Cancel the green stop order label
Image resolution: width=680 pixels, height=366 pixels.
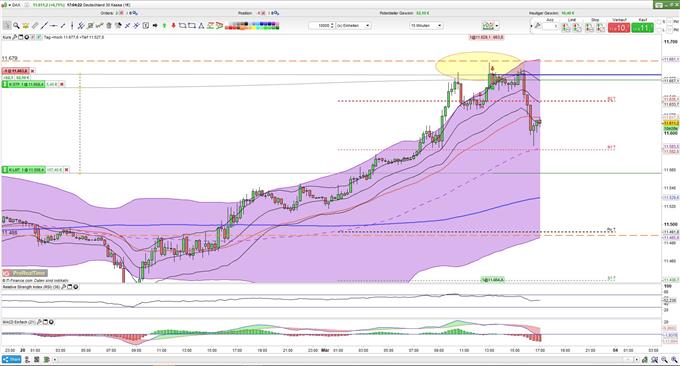pyautogui.click(x=62, y=84)
